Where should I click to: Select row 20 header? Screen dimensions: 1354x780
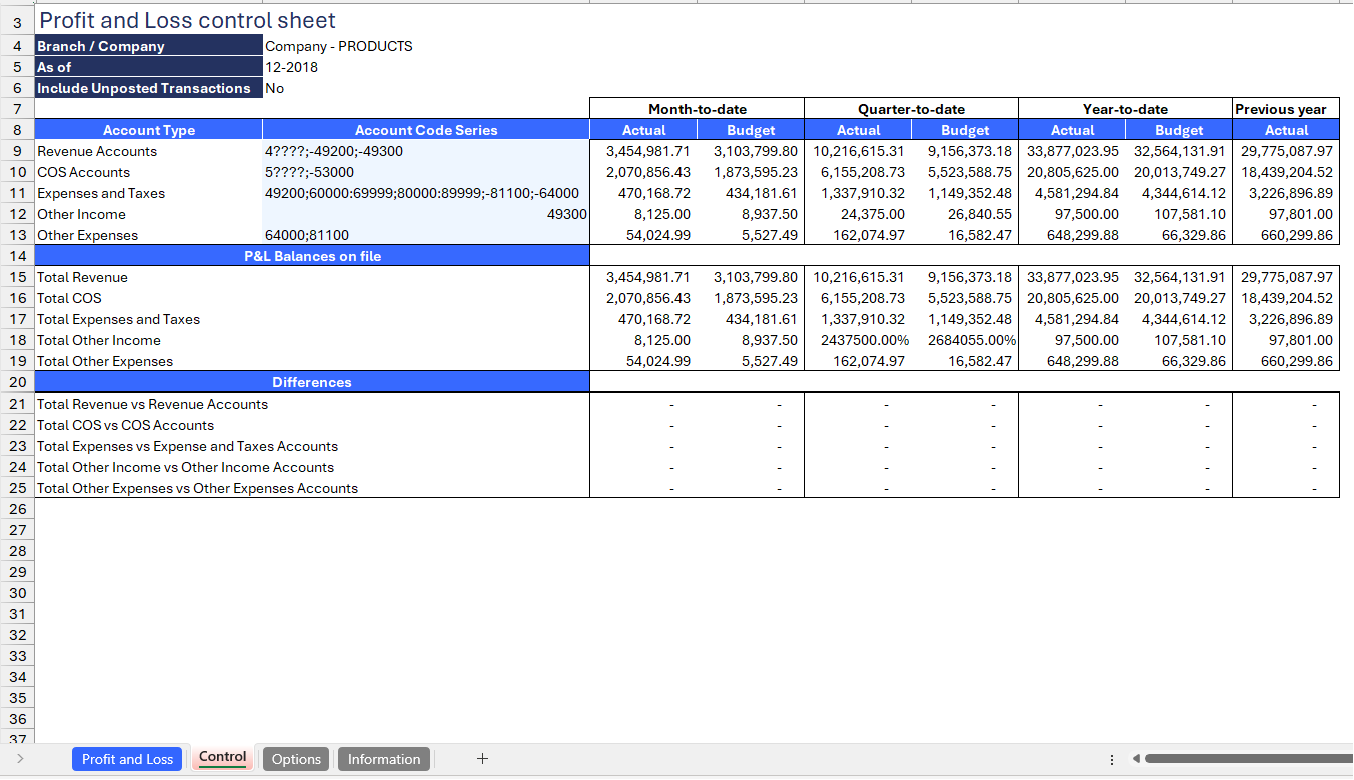(x=17, y=382)
